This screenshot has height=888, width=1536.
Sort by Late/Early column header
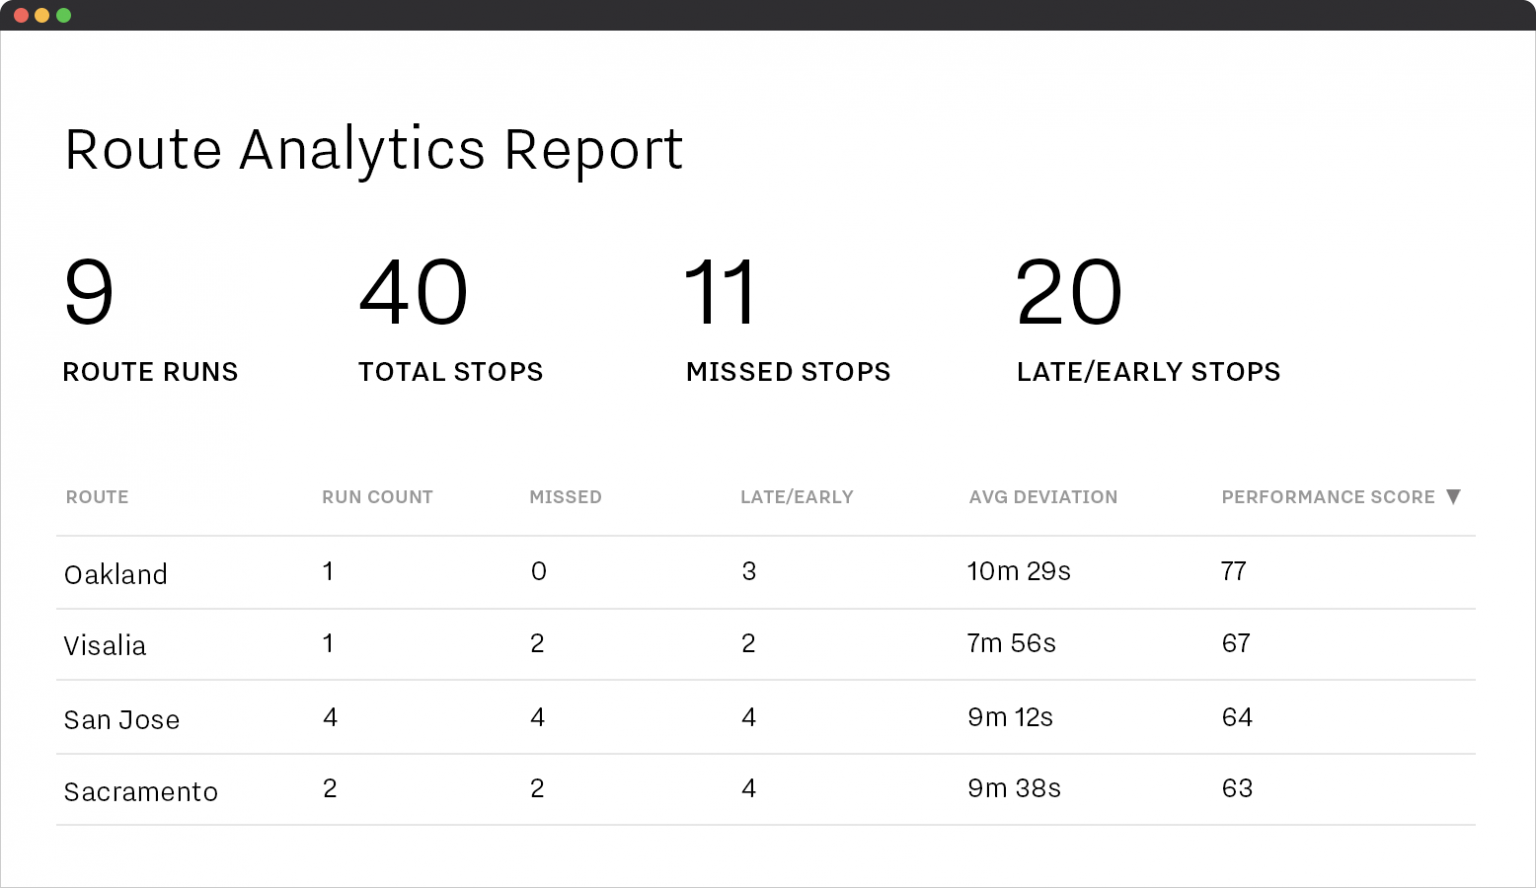click(x=797, y=496)
